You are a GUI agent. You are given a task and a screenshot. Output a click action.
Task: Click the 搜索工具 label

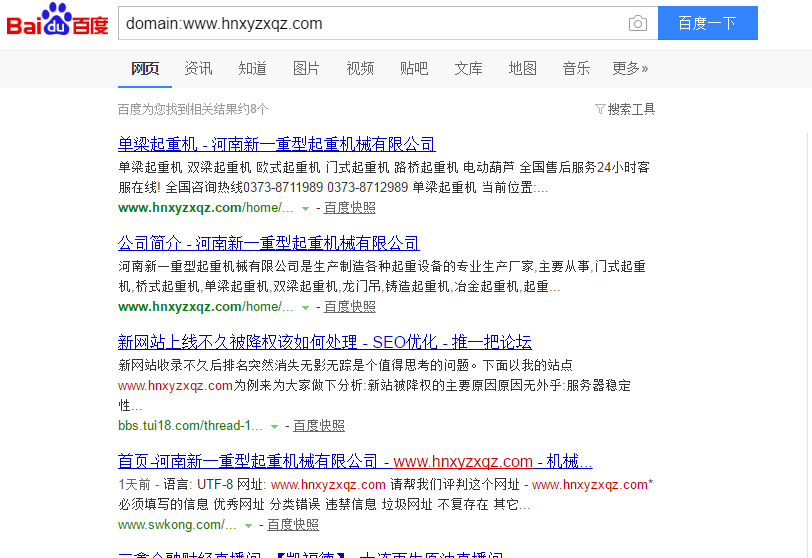(x=631, y=109)
